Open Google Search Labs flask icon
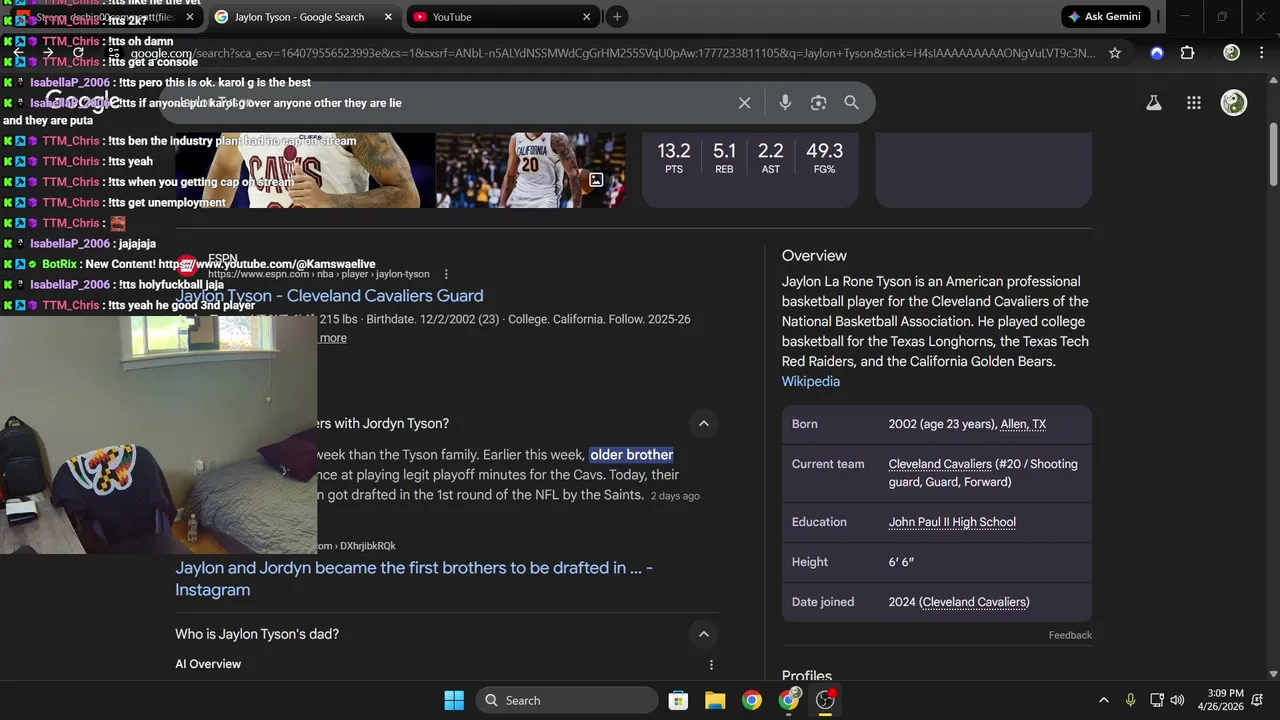This screenshot has width=1280, height=720. (x=1154, y=103)
